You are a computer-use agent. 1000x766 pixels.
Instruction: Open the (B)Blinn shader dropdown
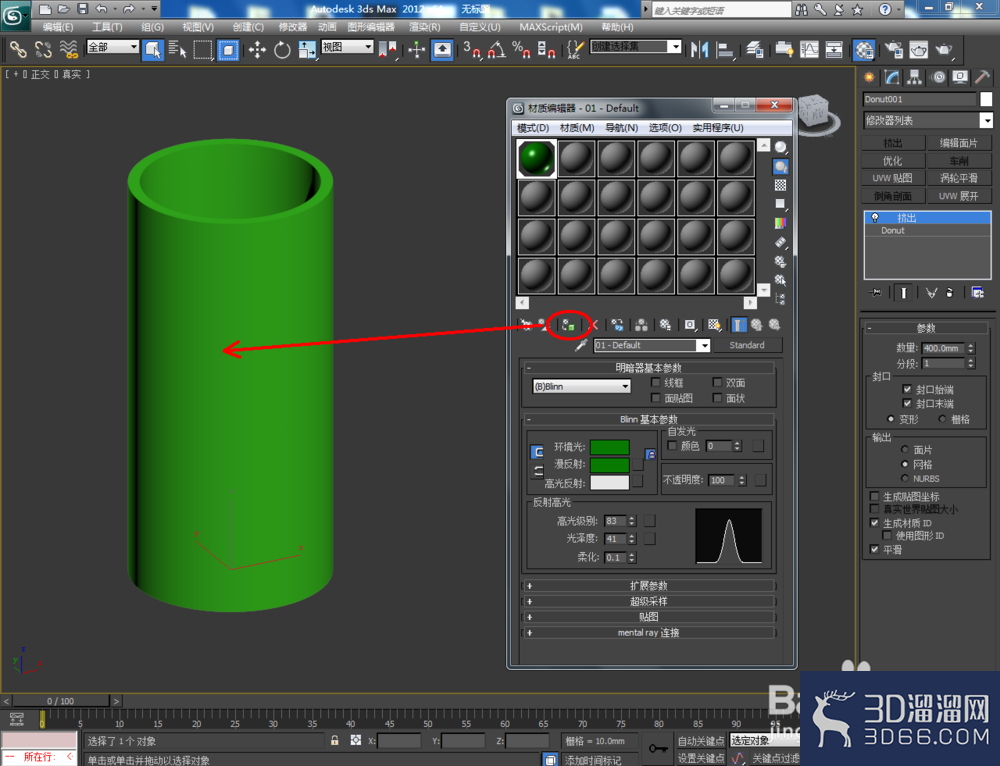tap(582, 387)
